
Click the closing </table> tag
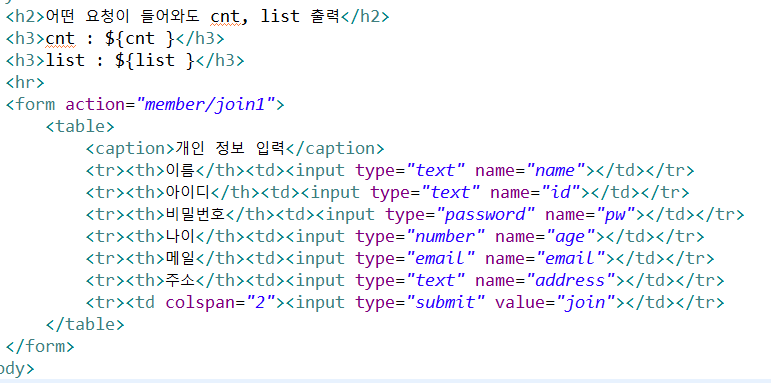[x=85, y=324]
